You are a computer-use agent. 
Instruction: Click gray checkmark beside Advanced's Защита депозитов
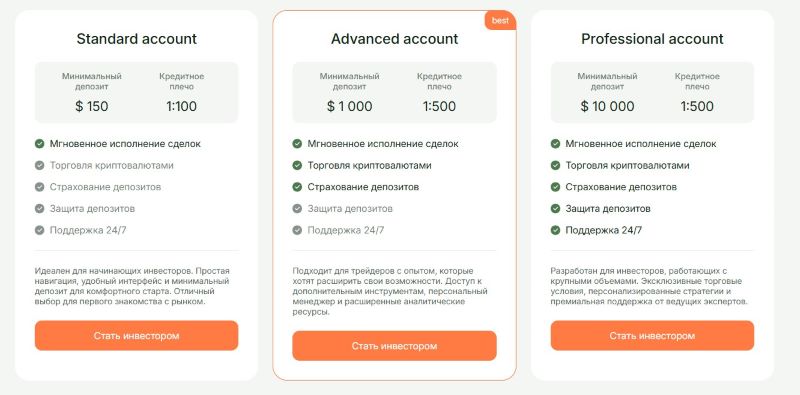(x=297, y=209)
